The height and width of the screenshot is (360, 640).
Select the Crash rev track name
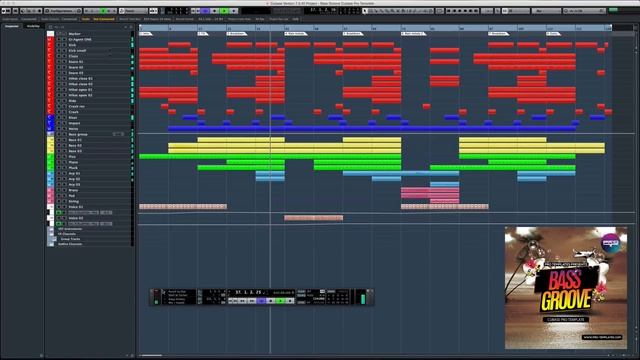[77, 106]
